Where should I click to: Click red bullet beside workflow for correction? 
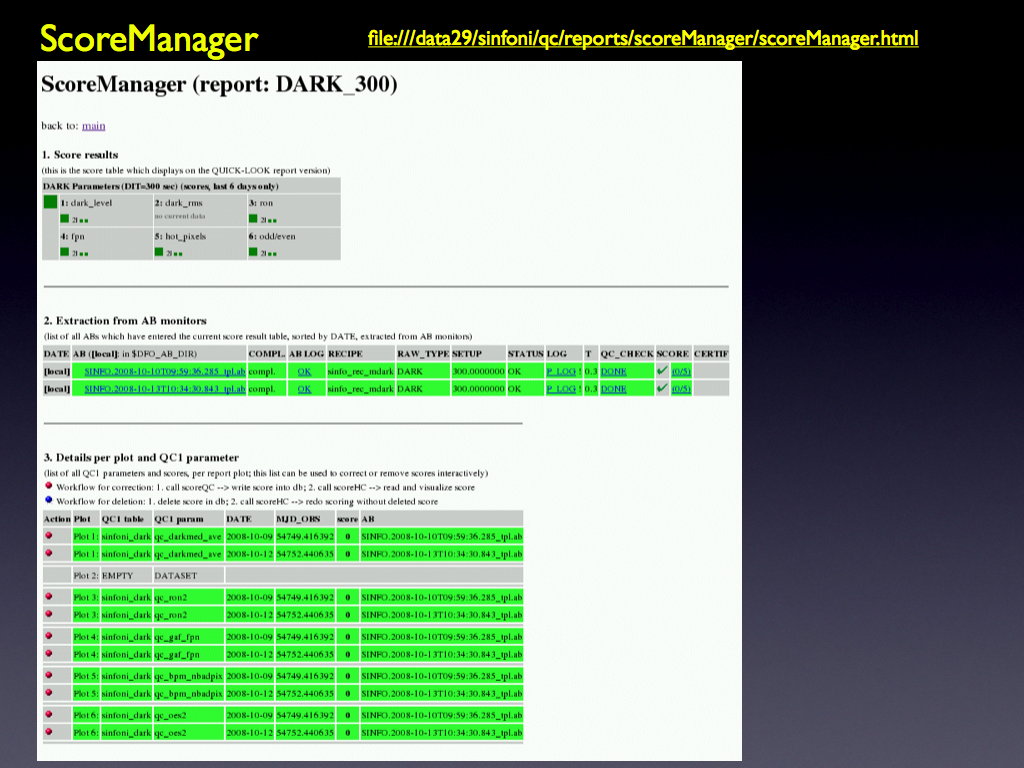[x=48, y=487]
